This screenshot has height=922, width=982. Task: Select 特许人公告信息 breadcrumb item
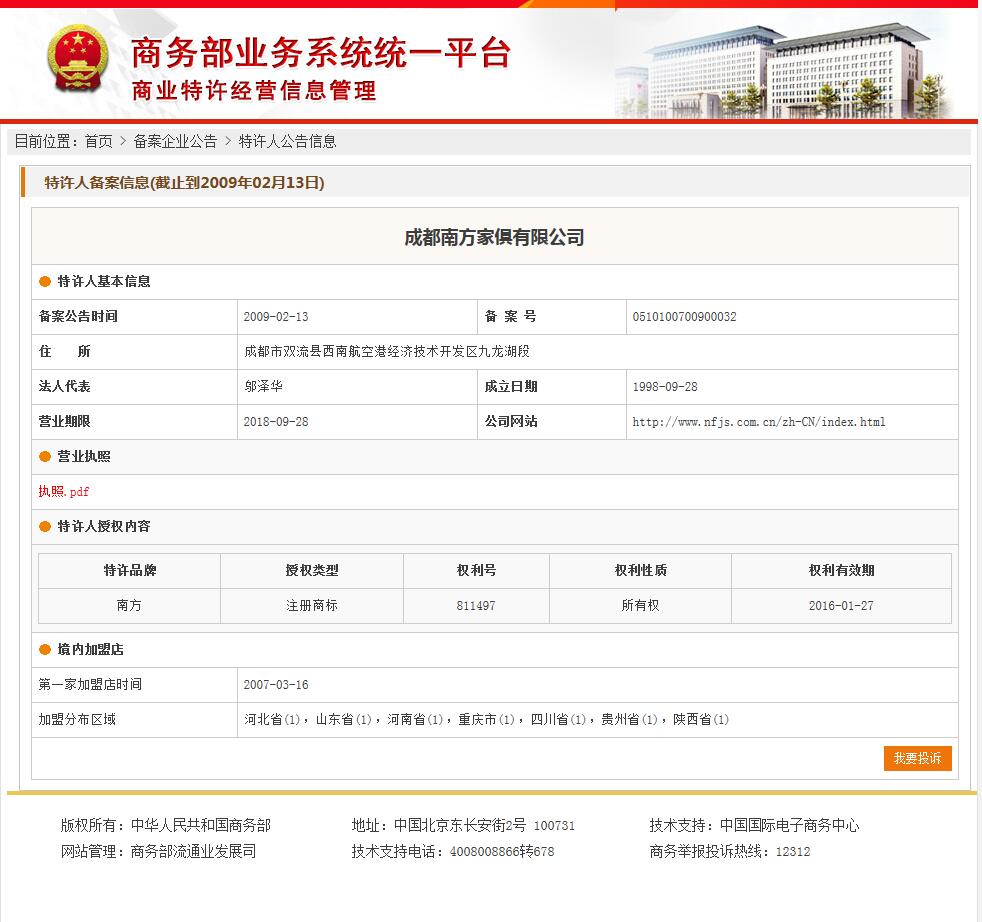tap(287, 142)
